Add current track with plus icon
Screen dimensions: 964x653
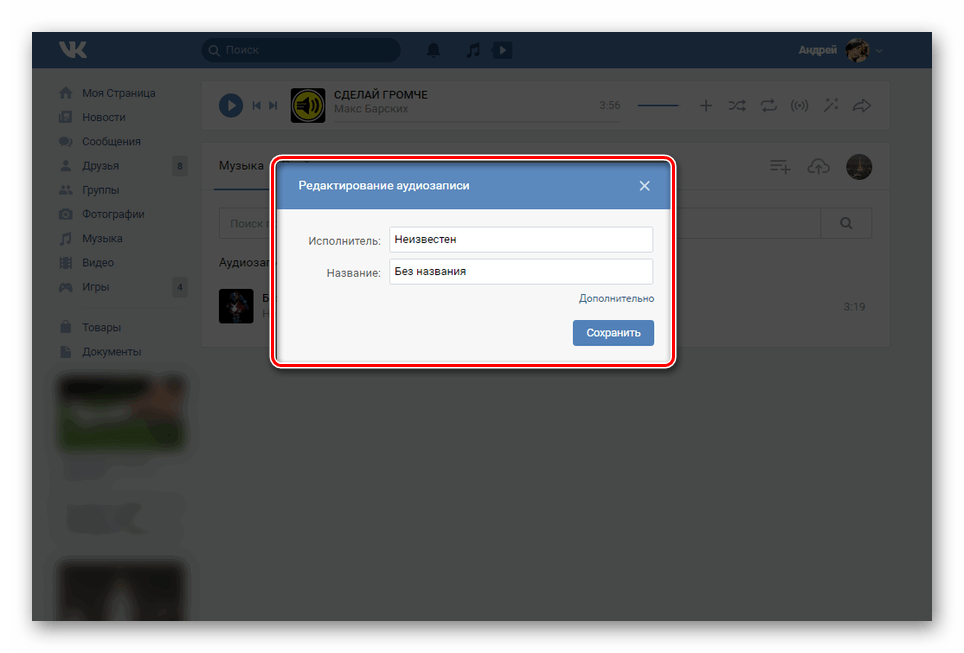[x=705, y=105]
